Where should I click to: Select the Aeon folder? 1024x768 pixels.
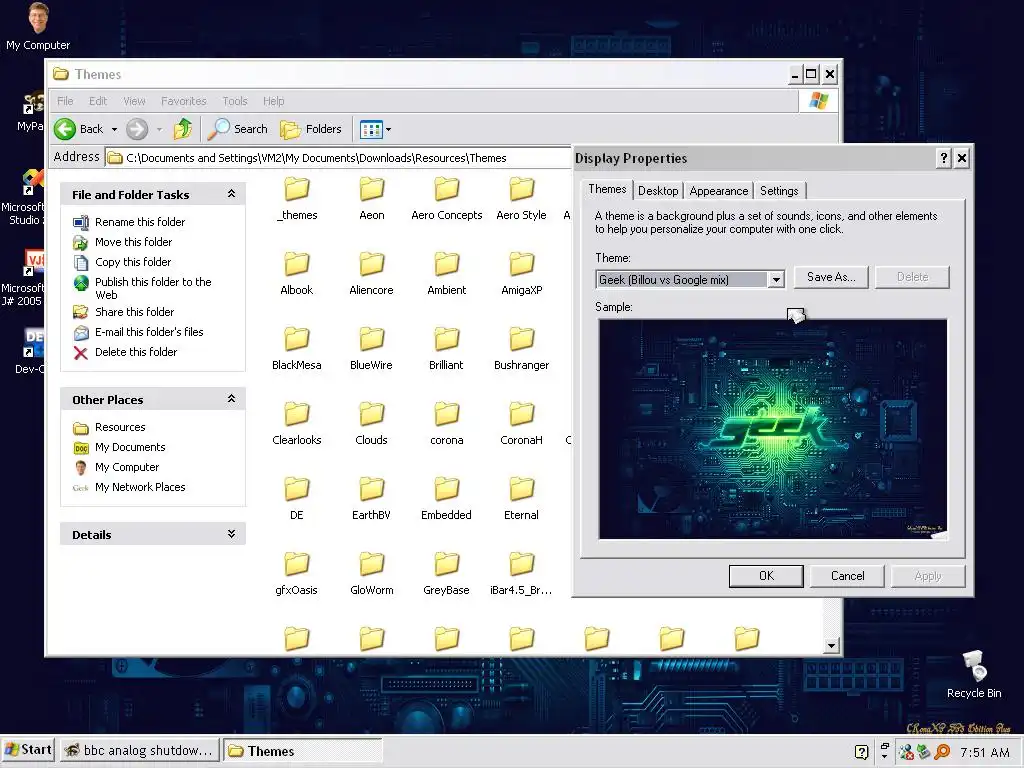click(x=372, y=199)
